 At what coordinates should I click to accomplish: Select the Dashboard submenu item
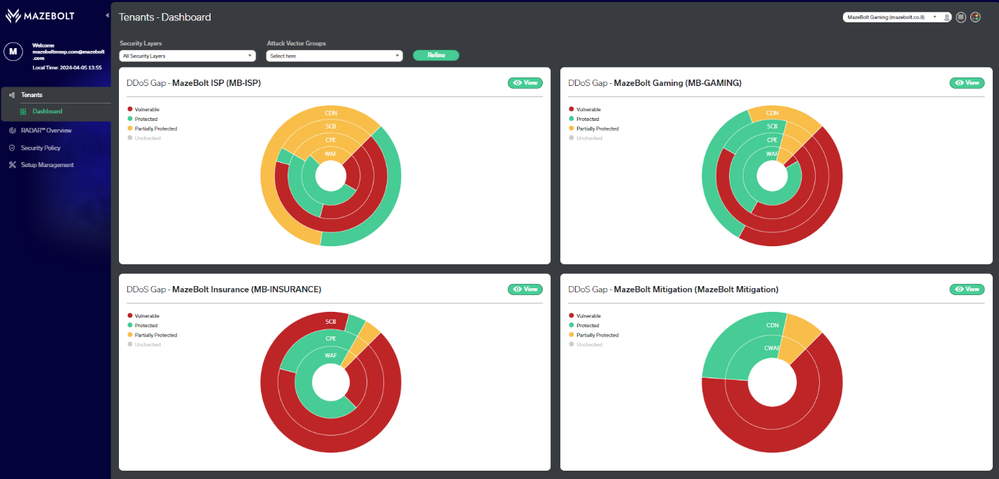tap(47, 111)
